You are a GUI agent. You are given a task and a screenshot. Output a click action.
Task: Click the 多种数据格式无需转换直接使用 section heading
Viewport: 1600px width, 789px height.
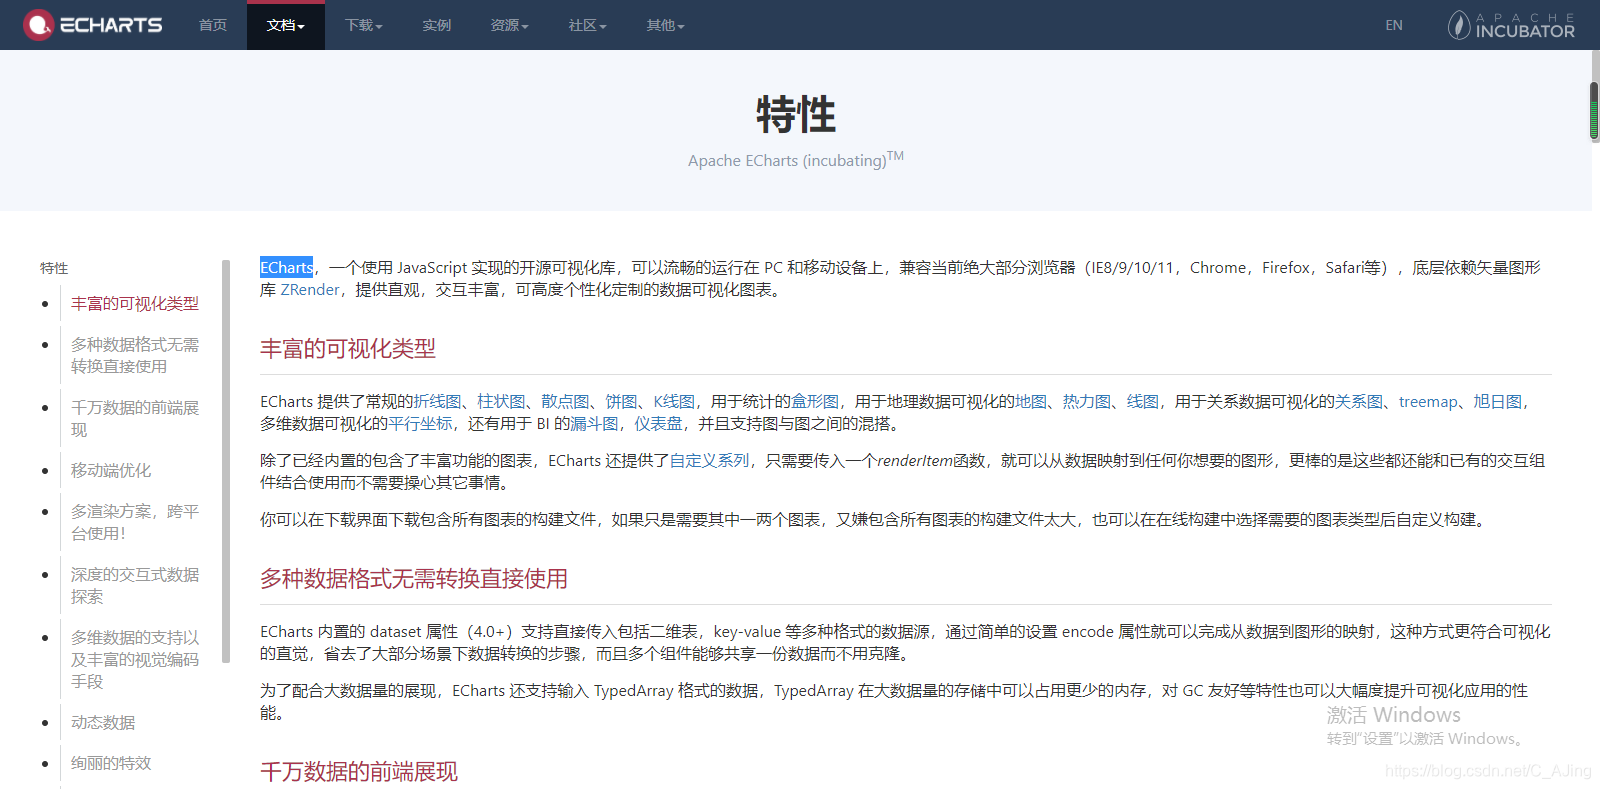414,578
